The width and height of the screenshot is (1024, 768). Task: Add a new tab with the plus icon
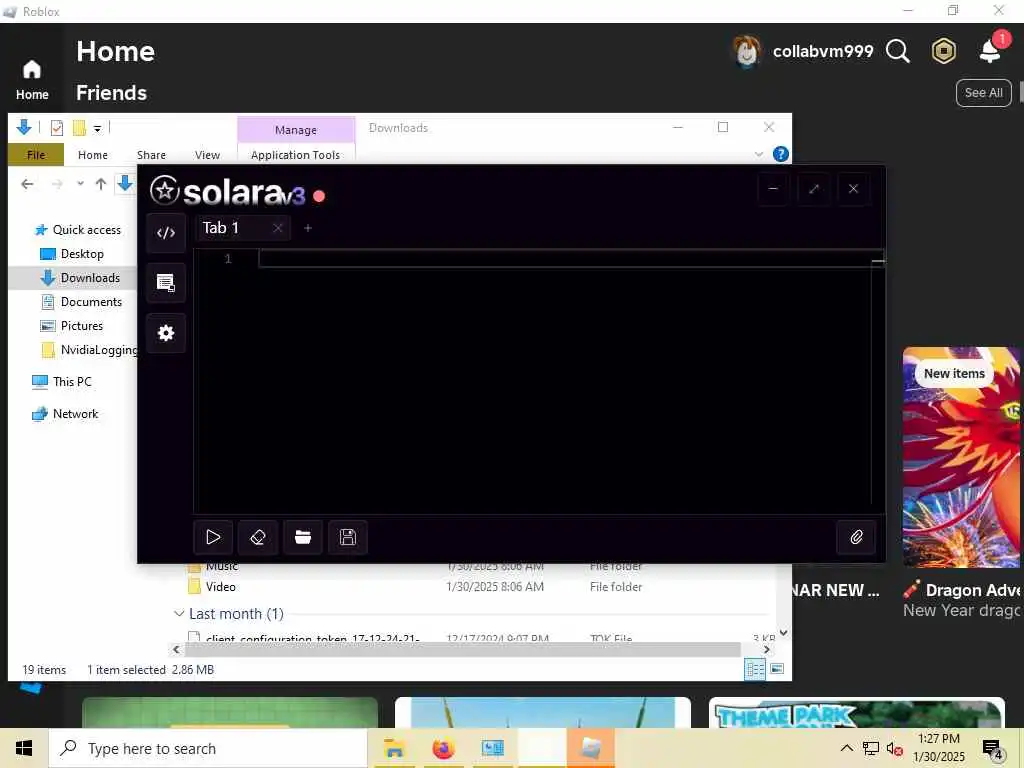308,228
